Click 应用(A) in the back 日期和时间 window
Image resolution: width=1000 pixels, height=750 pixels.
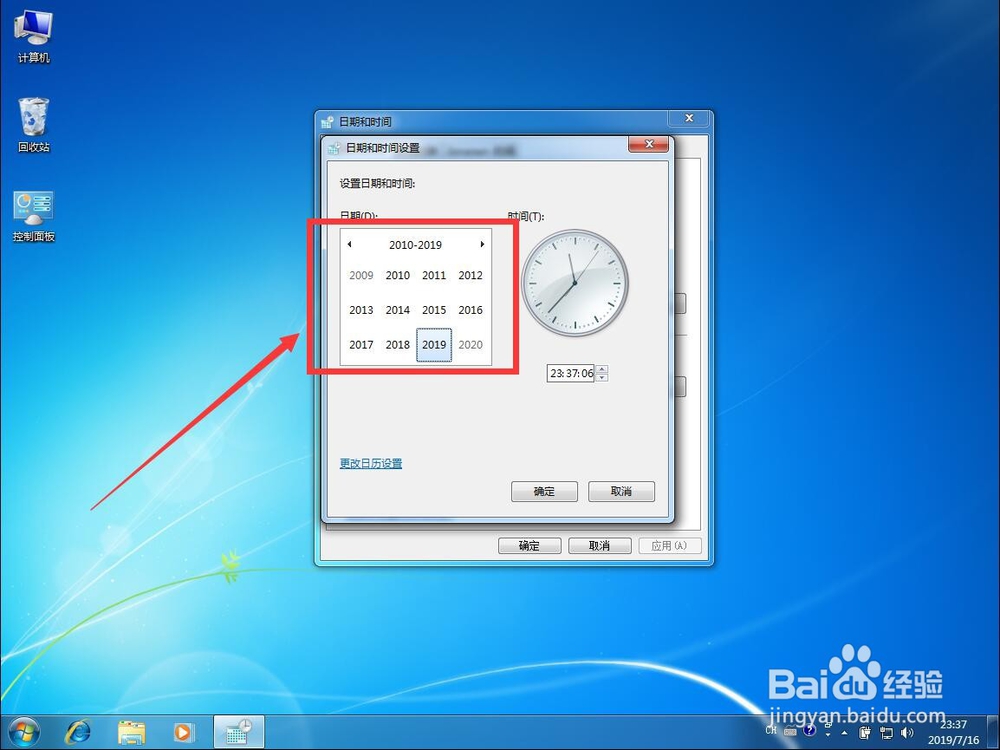point(670,546)
